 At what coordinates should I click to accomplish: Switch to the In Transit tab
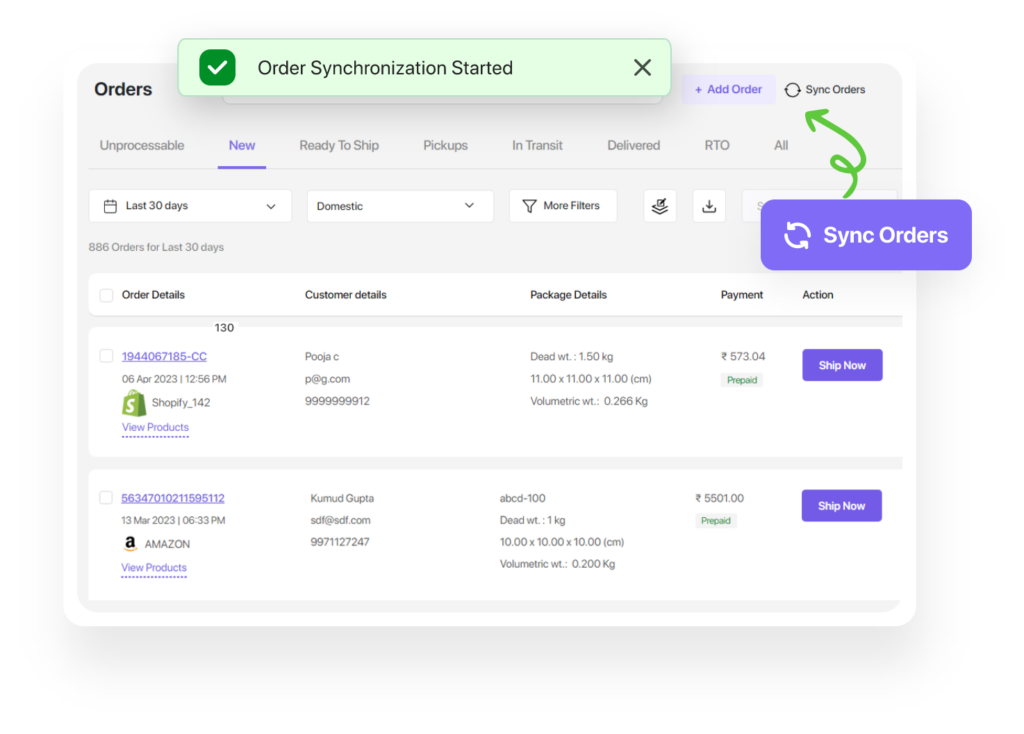(x=537, y=146)
